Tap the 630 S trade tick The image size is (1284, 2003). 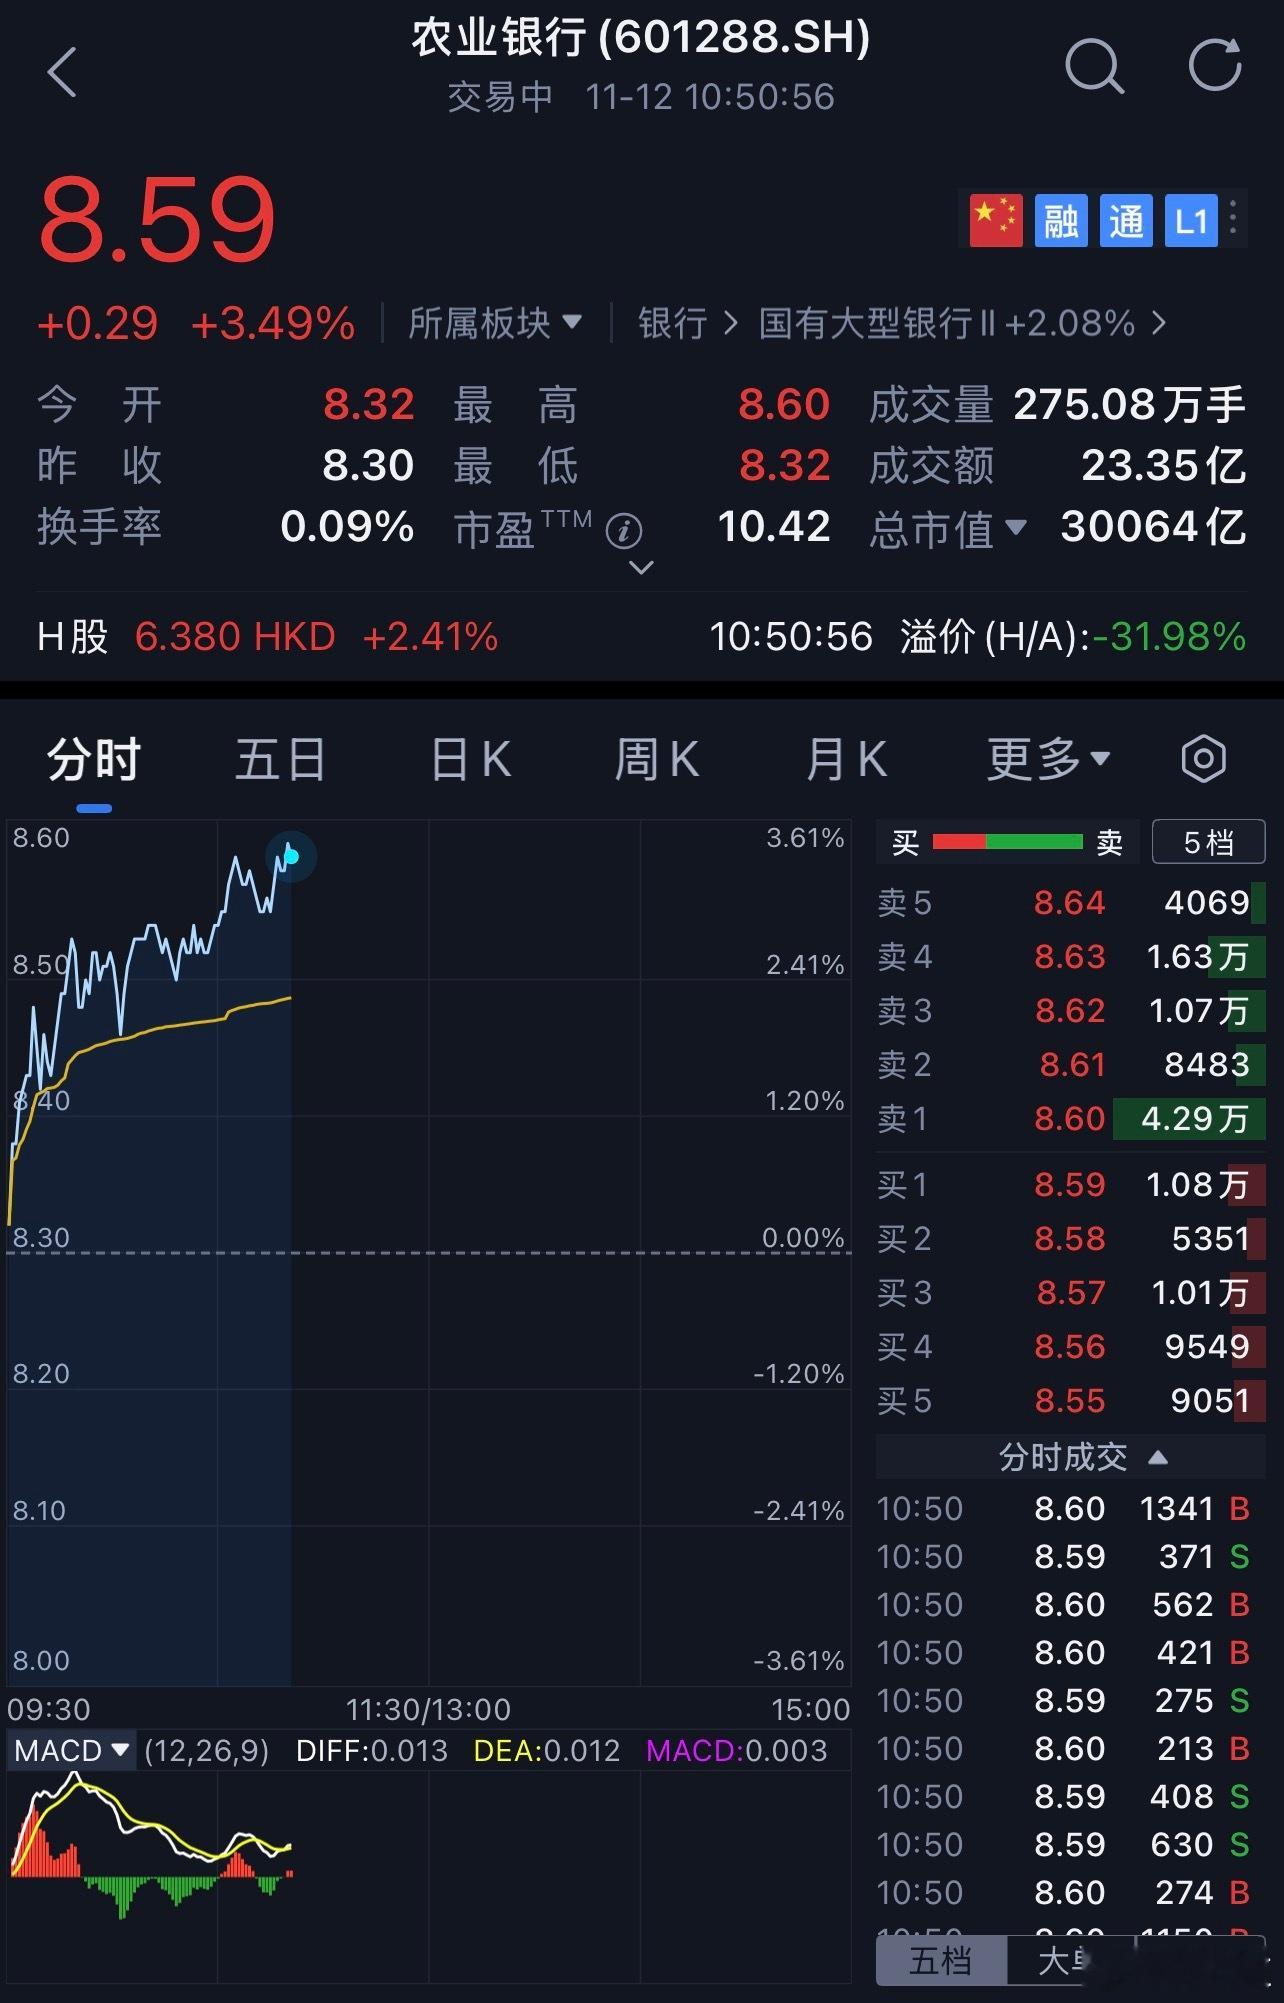(1064, 1844)
